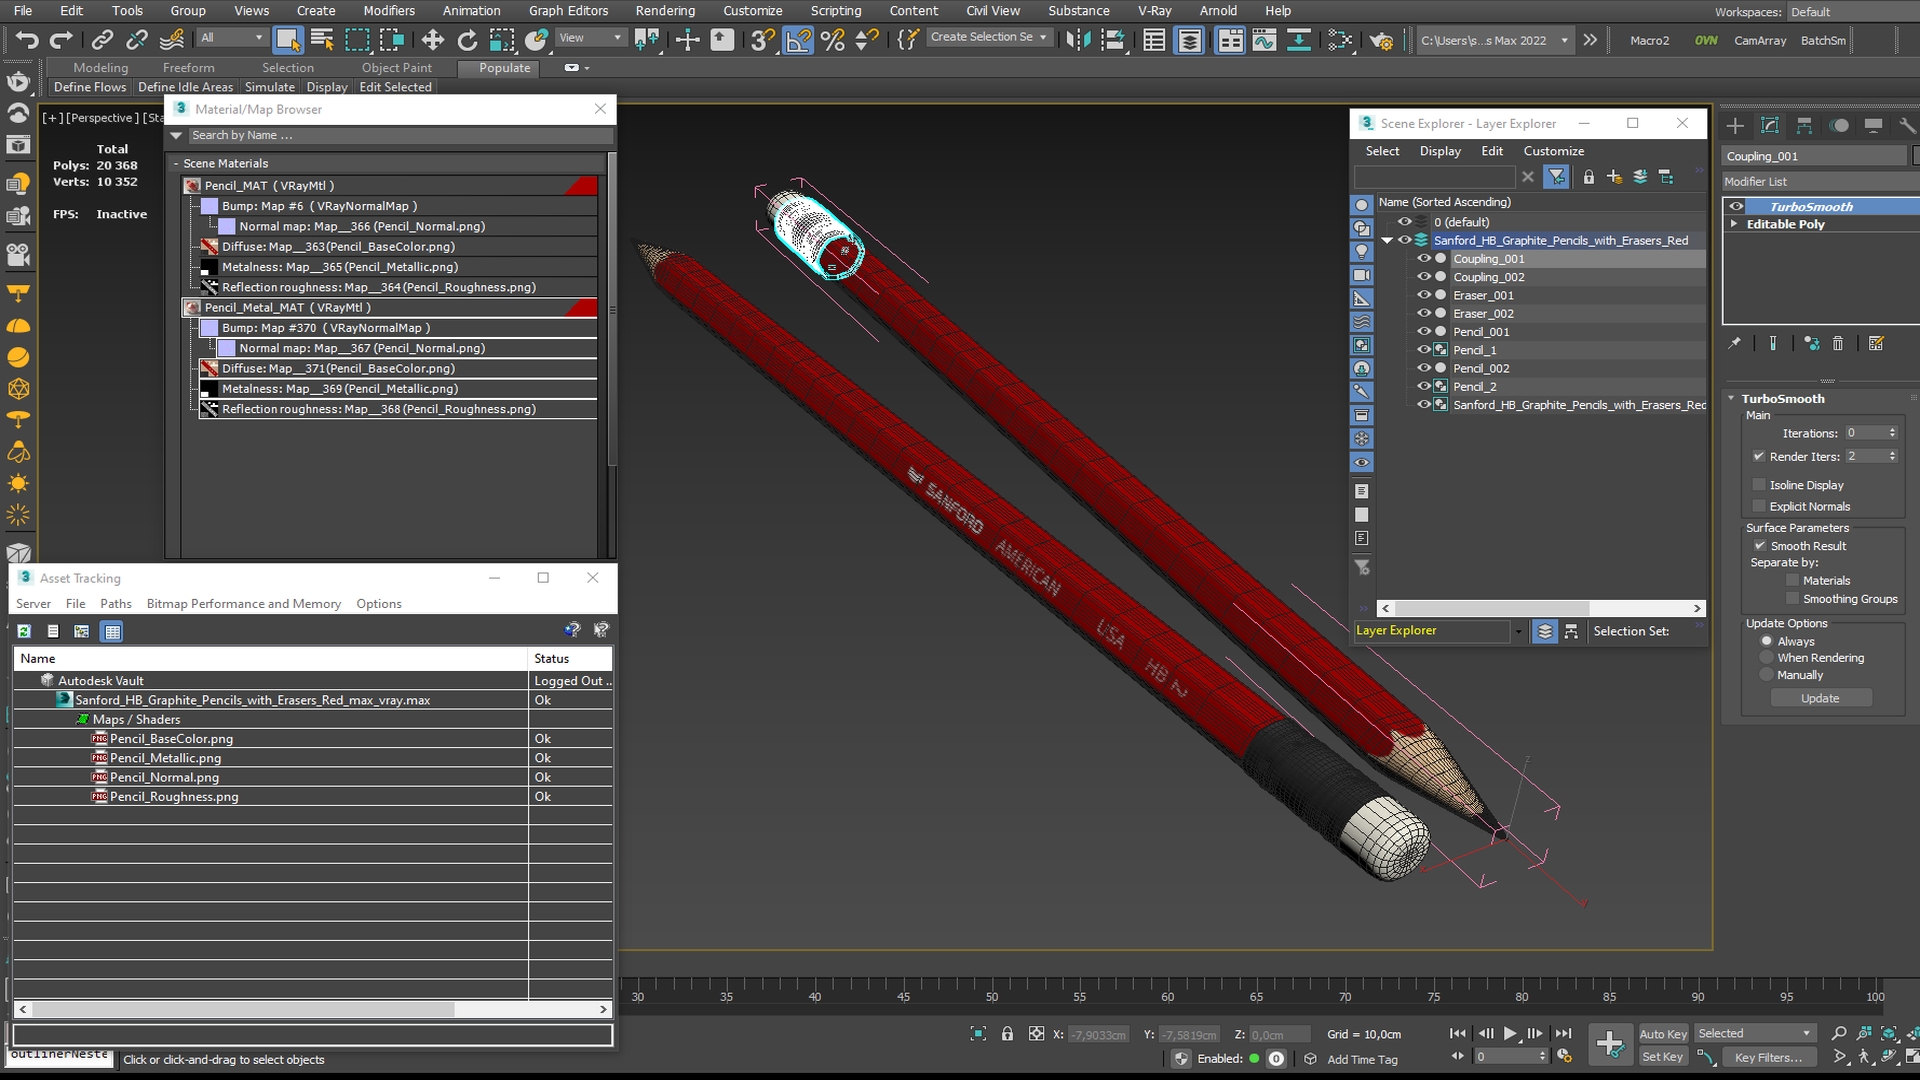Refresh asset list in Asset Tracking

(24, 631)
